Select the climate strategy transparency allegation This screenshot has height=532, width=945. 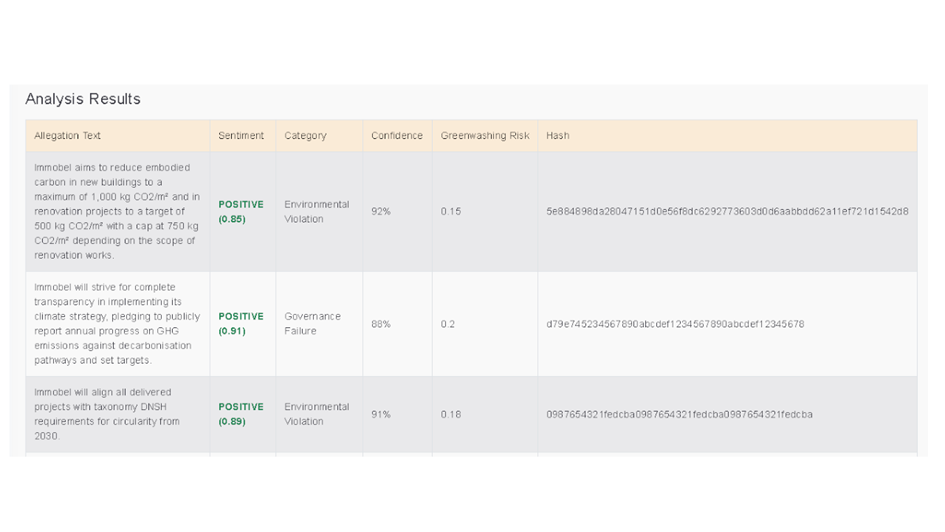pyautogui.click(x=117, y=324)
